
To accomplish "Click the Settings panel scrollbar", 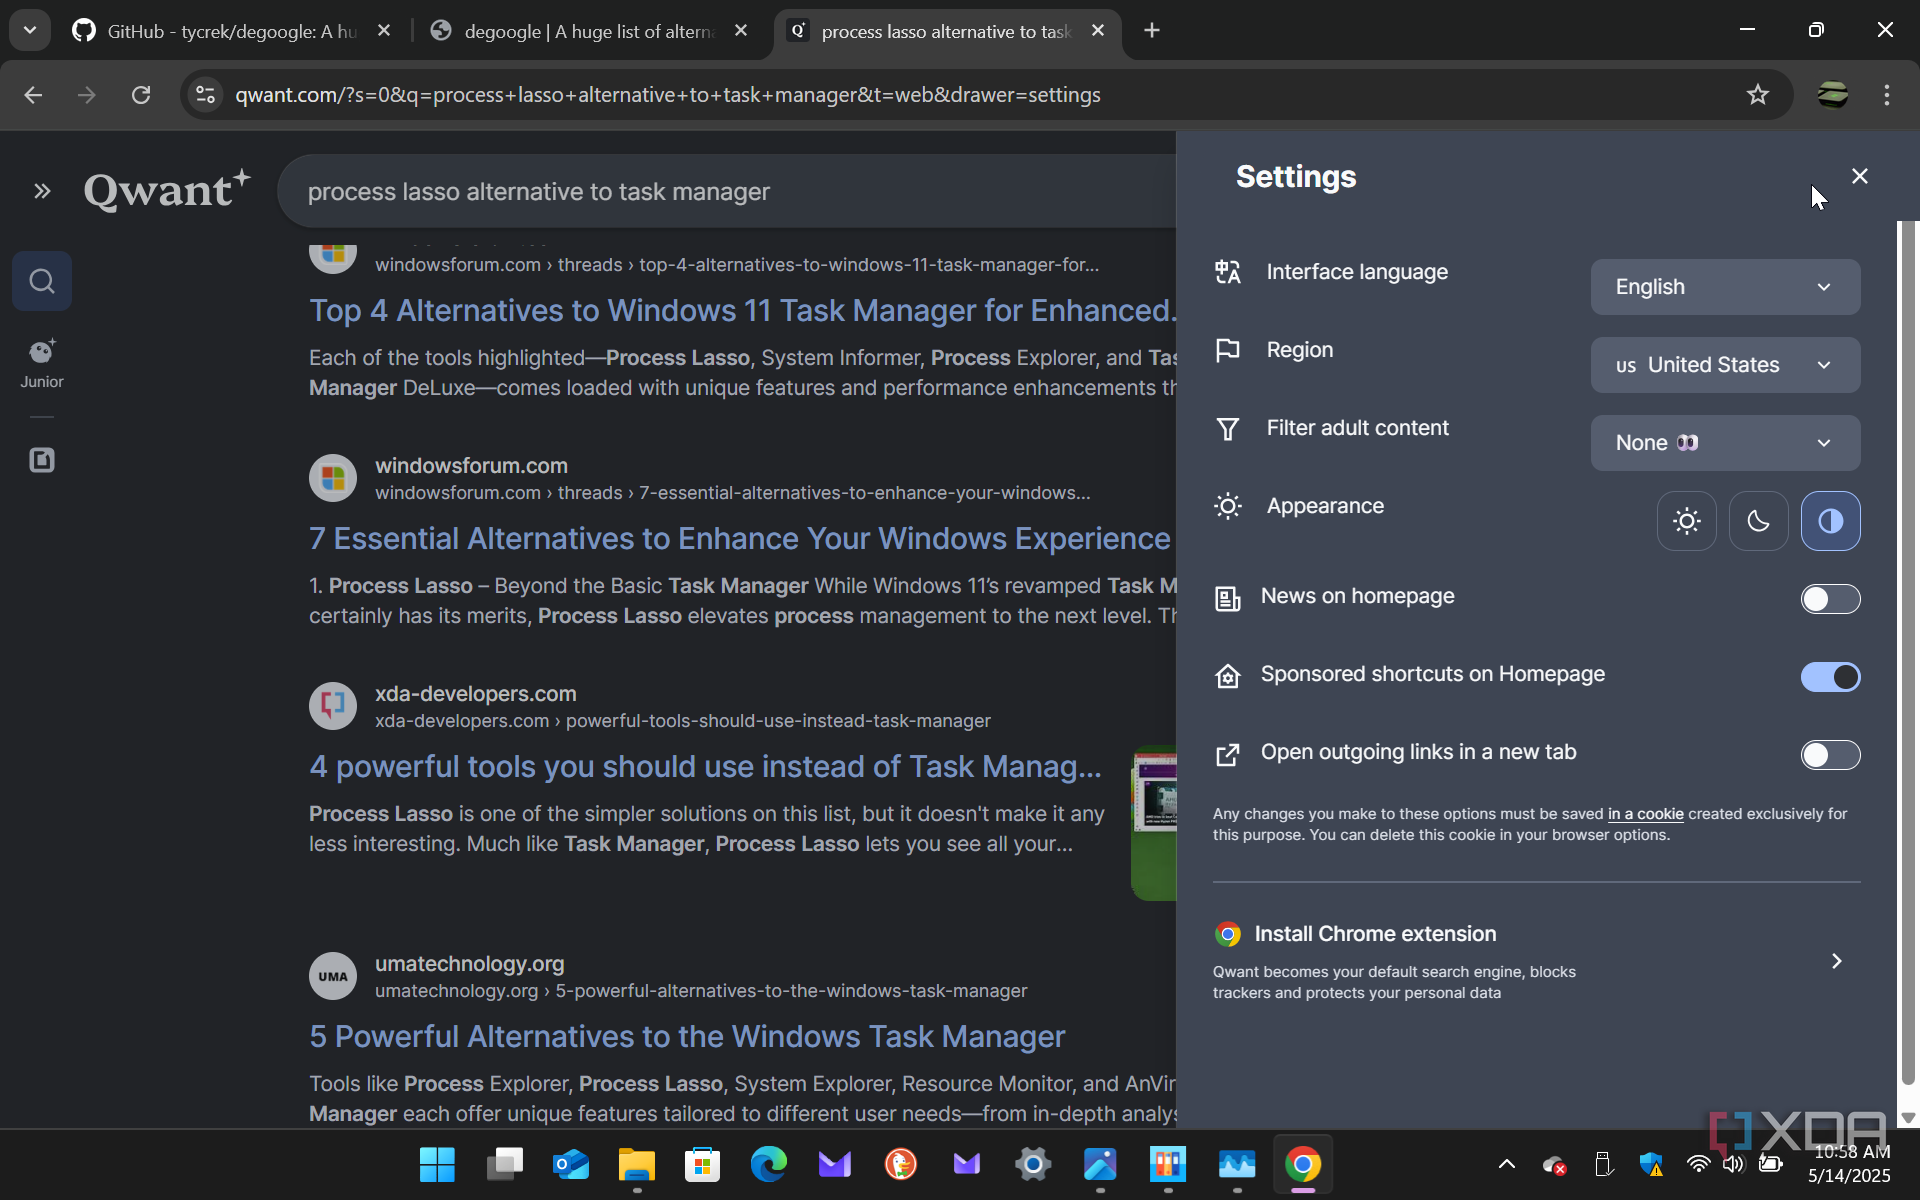I will (1907, 653).
